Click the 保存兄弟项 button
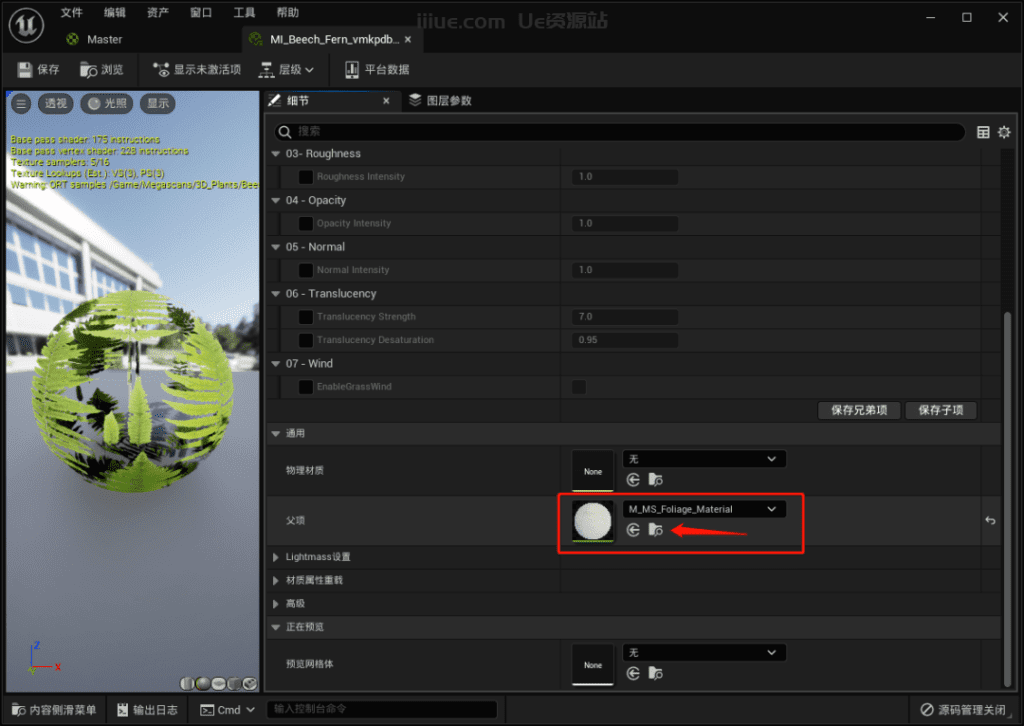Image resolution: width=1024 pixels, height=726 pixels. (x=858, y=410)
